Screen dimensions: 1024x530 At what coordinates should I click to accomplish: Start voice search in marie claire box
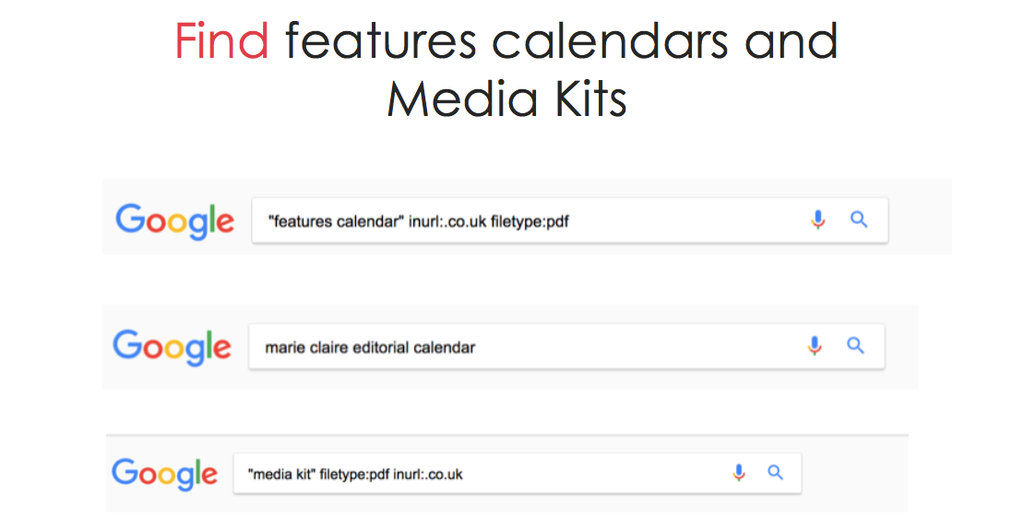(814, 346)
